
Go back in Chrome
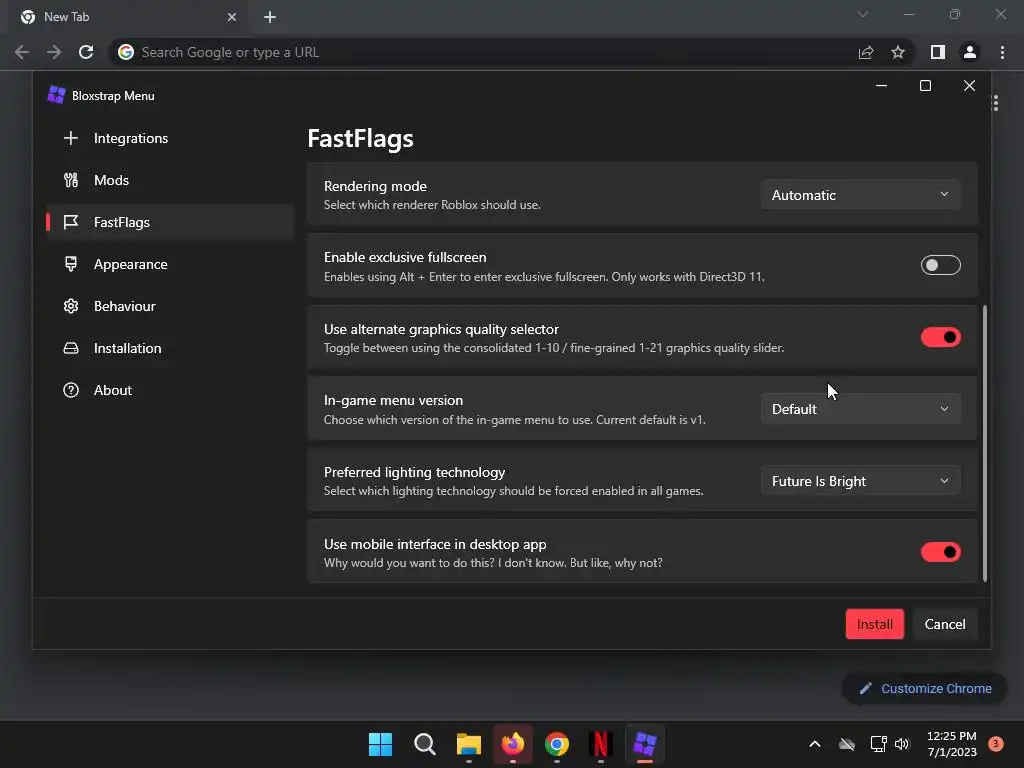click(22, 52)
